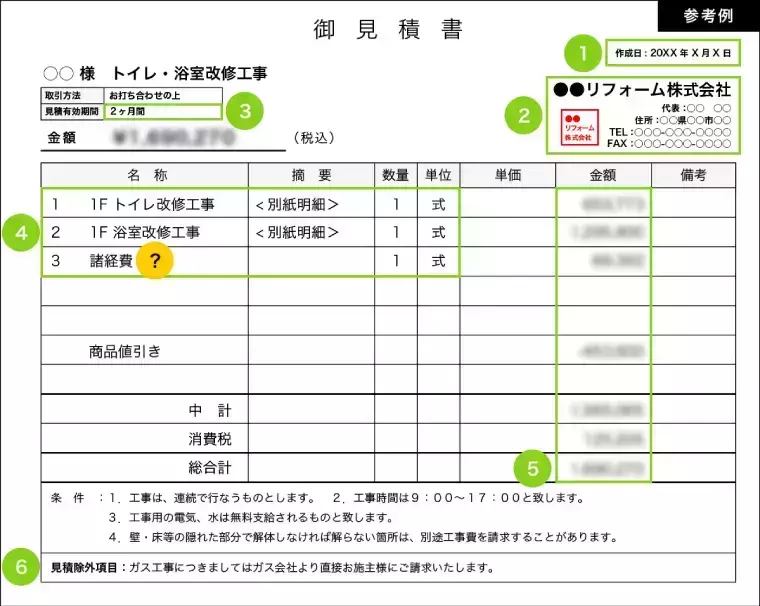760x606 pixels.
Task: Click the red リフォーム株式会社 company stamp
Action: click(x=579, y=129)
